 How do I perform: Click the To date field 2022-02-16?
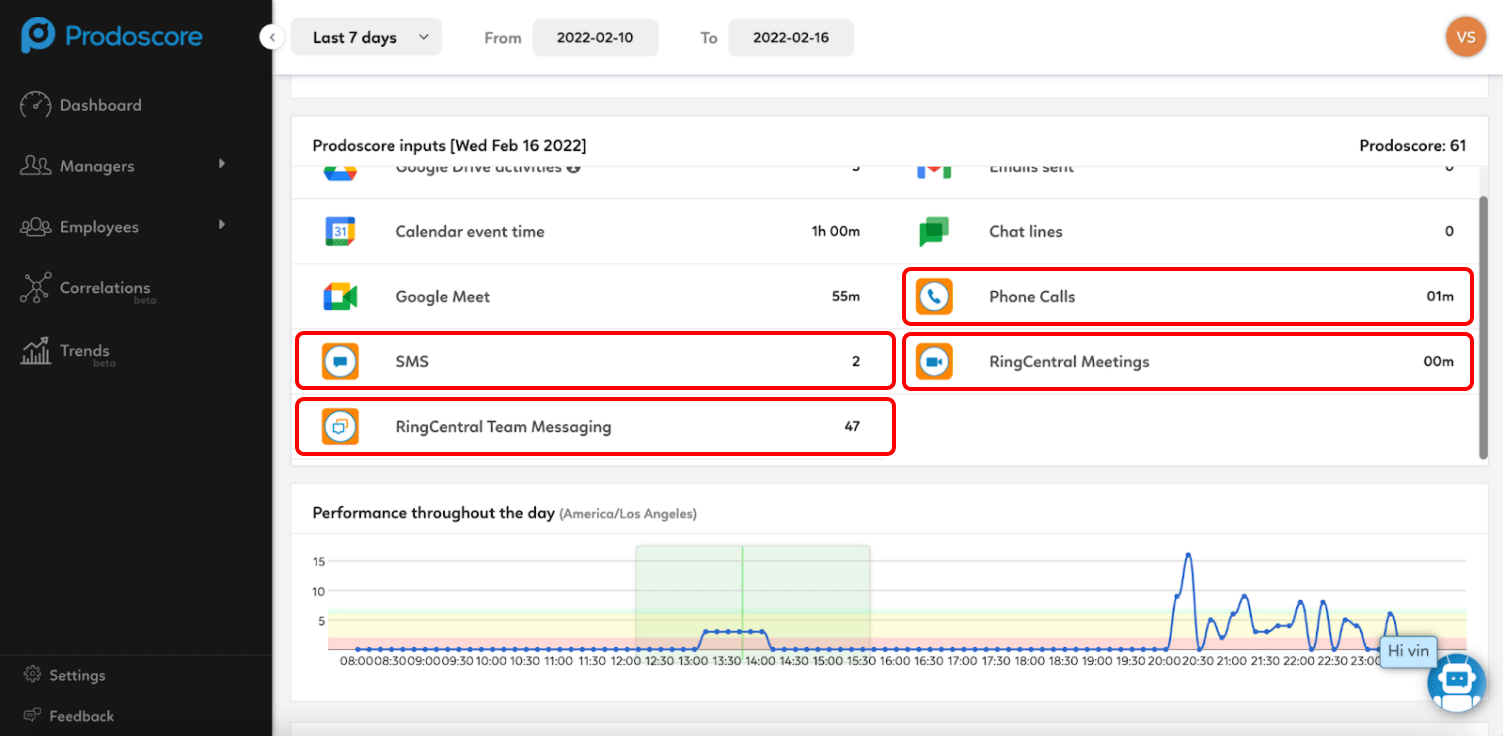click(x=791, y=37)
